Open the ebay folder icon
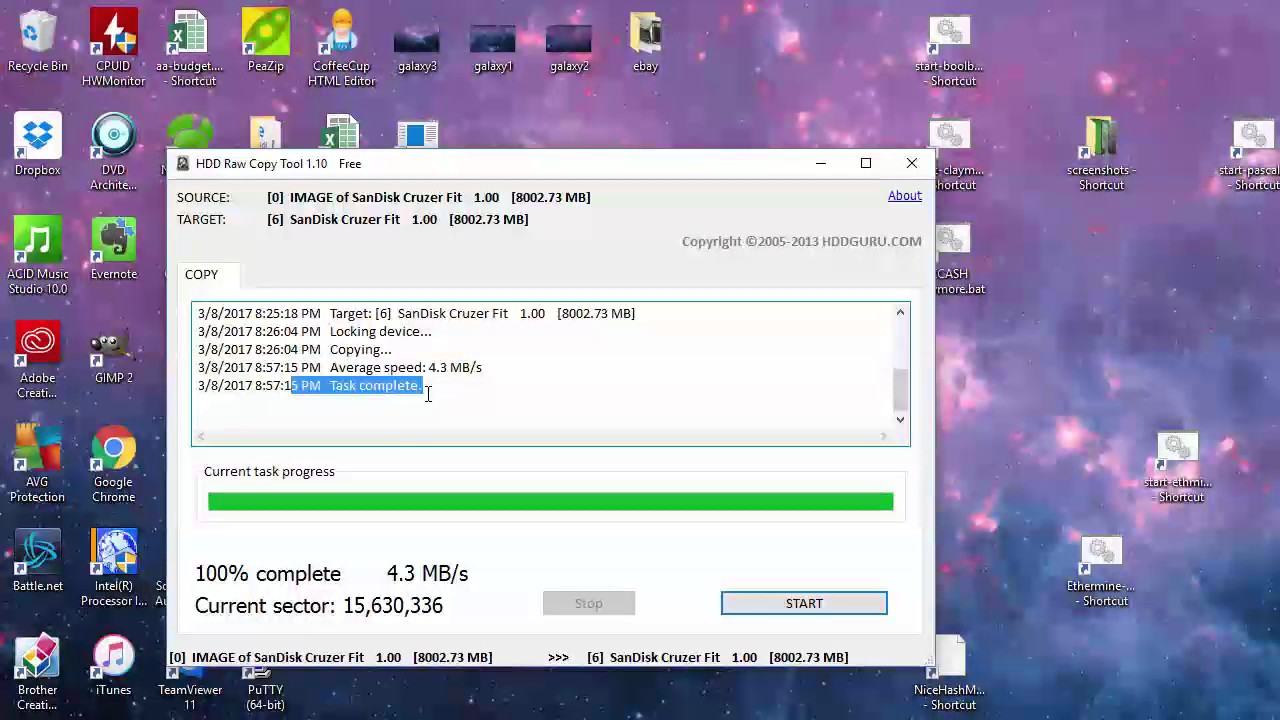 (645, 40)
